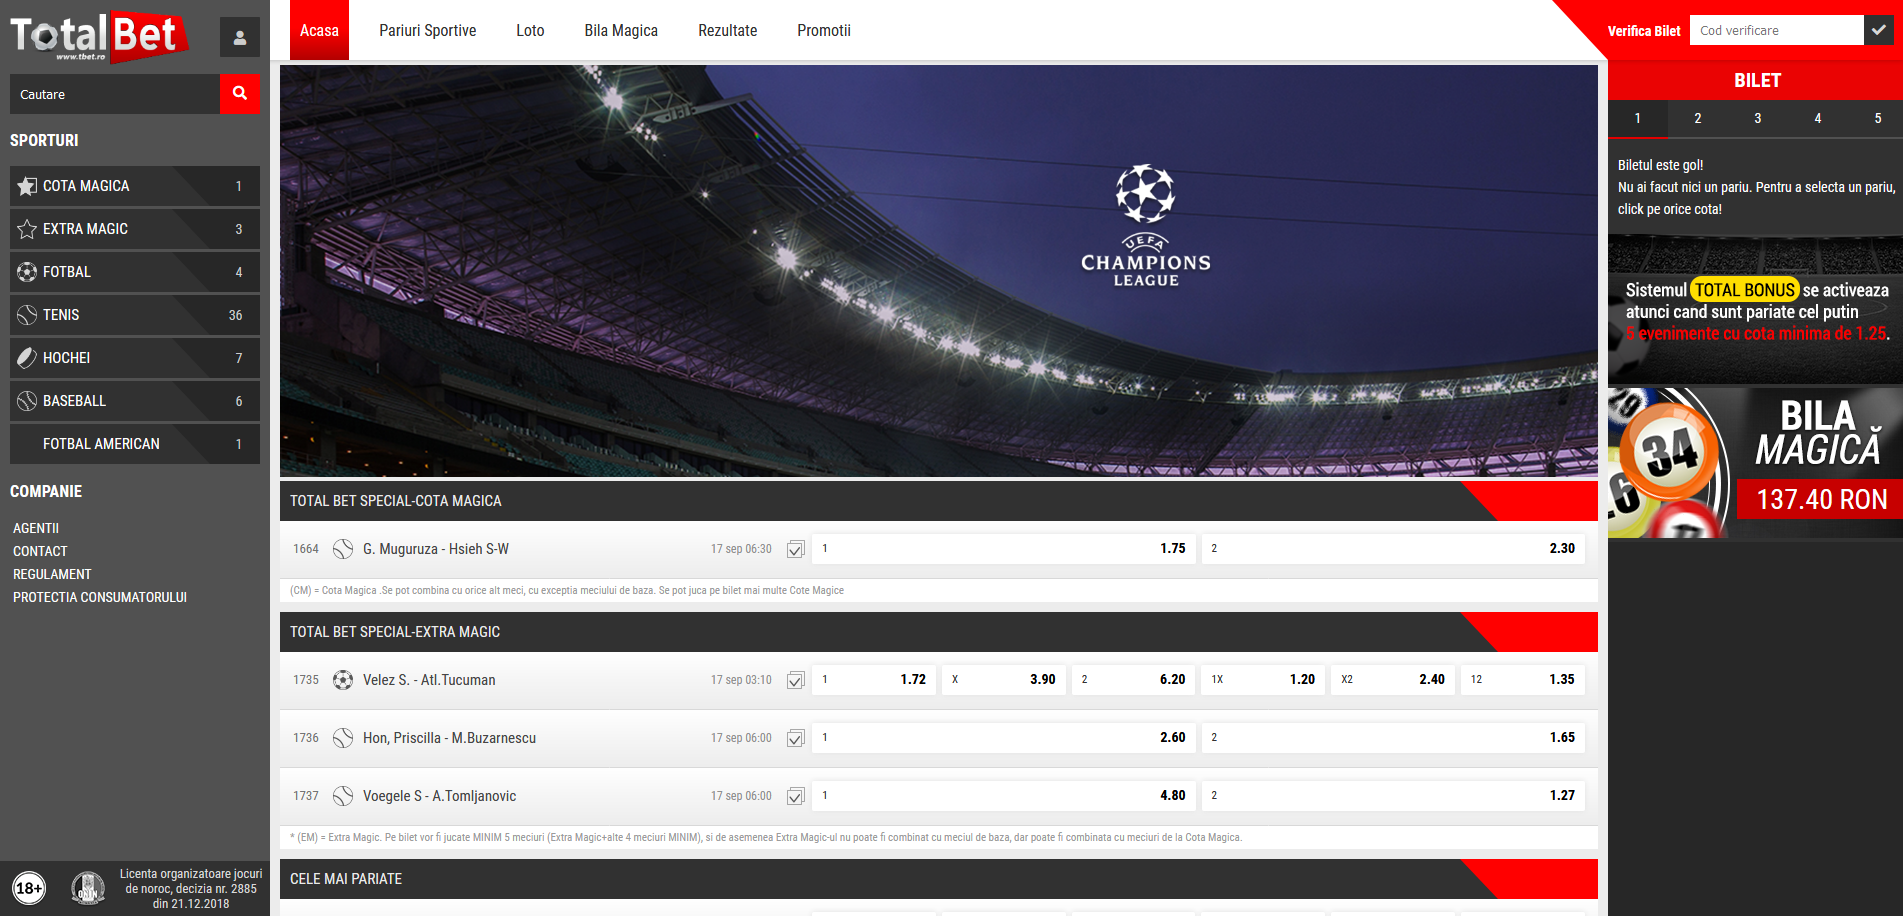Click the TotalBet logo
The image size is (1903, 916).
point(100,36)
